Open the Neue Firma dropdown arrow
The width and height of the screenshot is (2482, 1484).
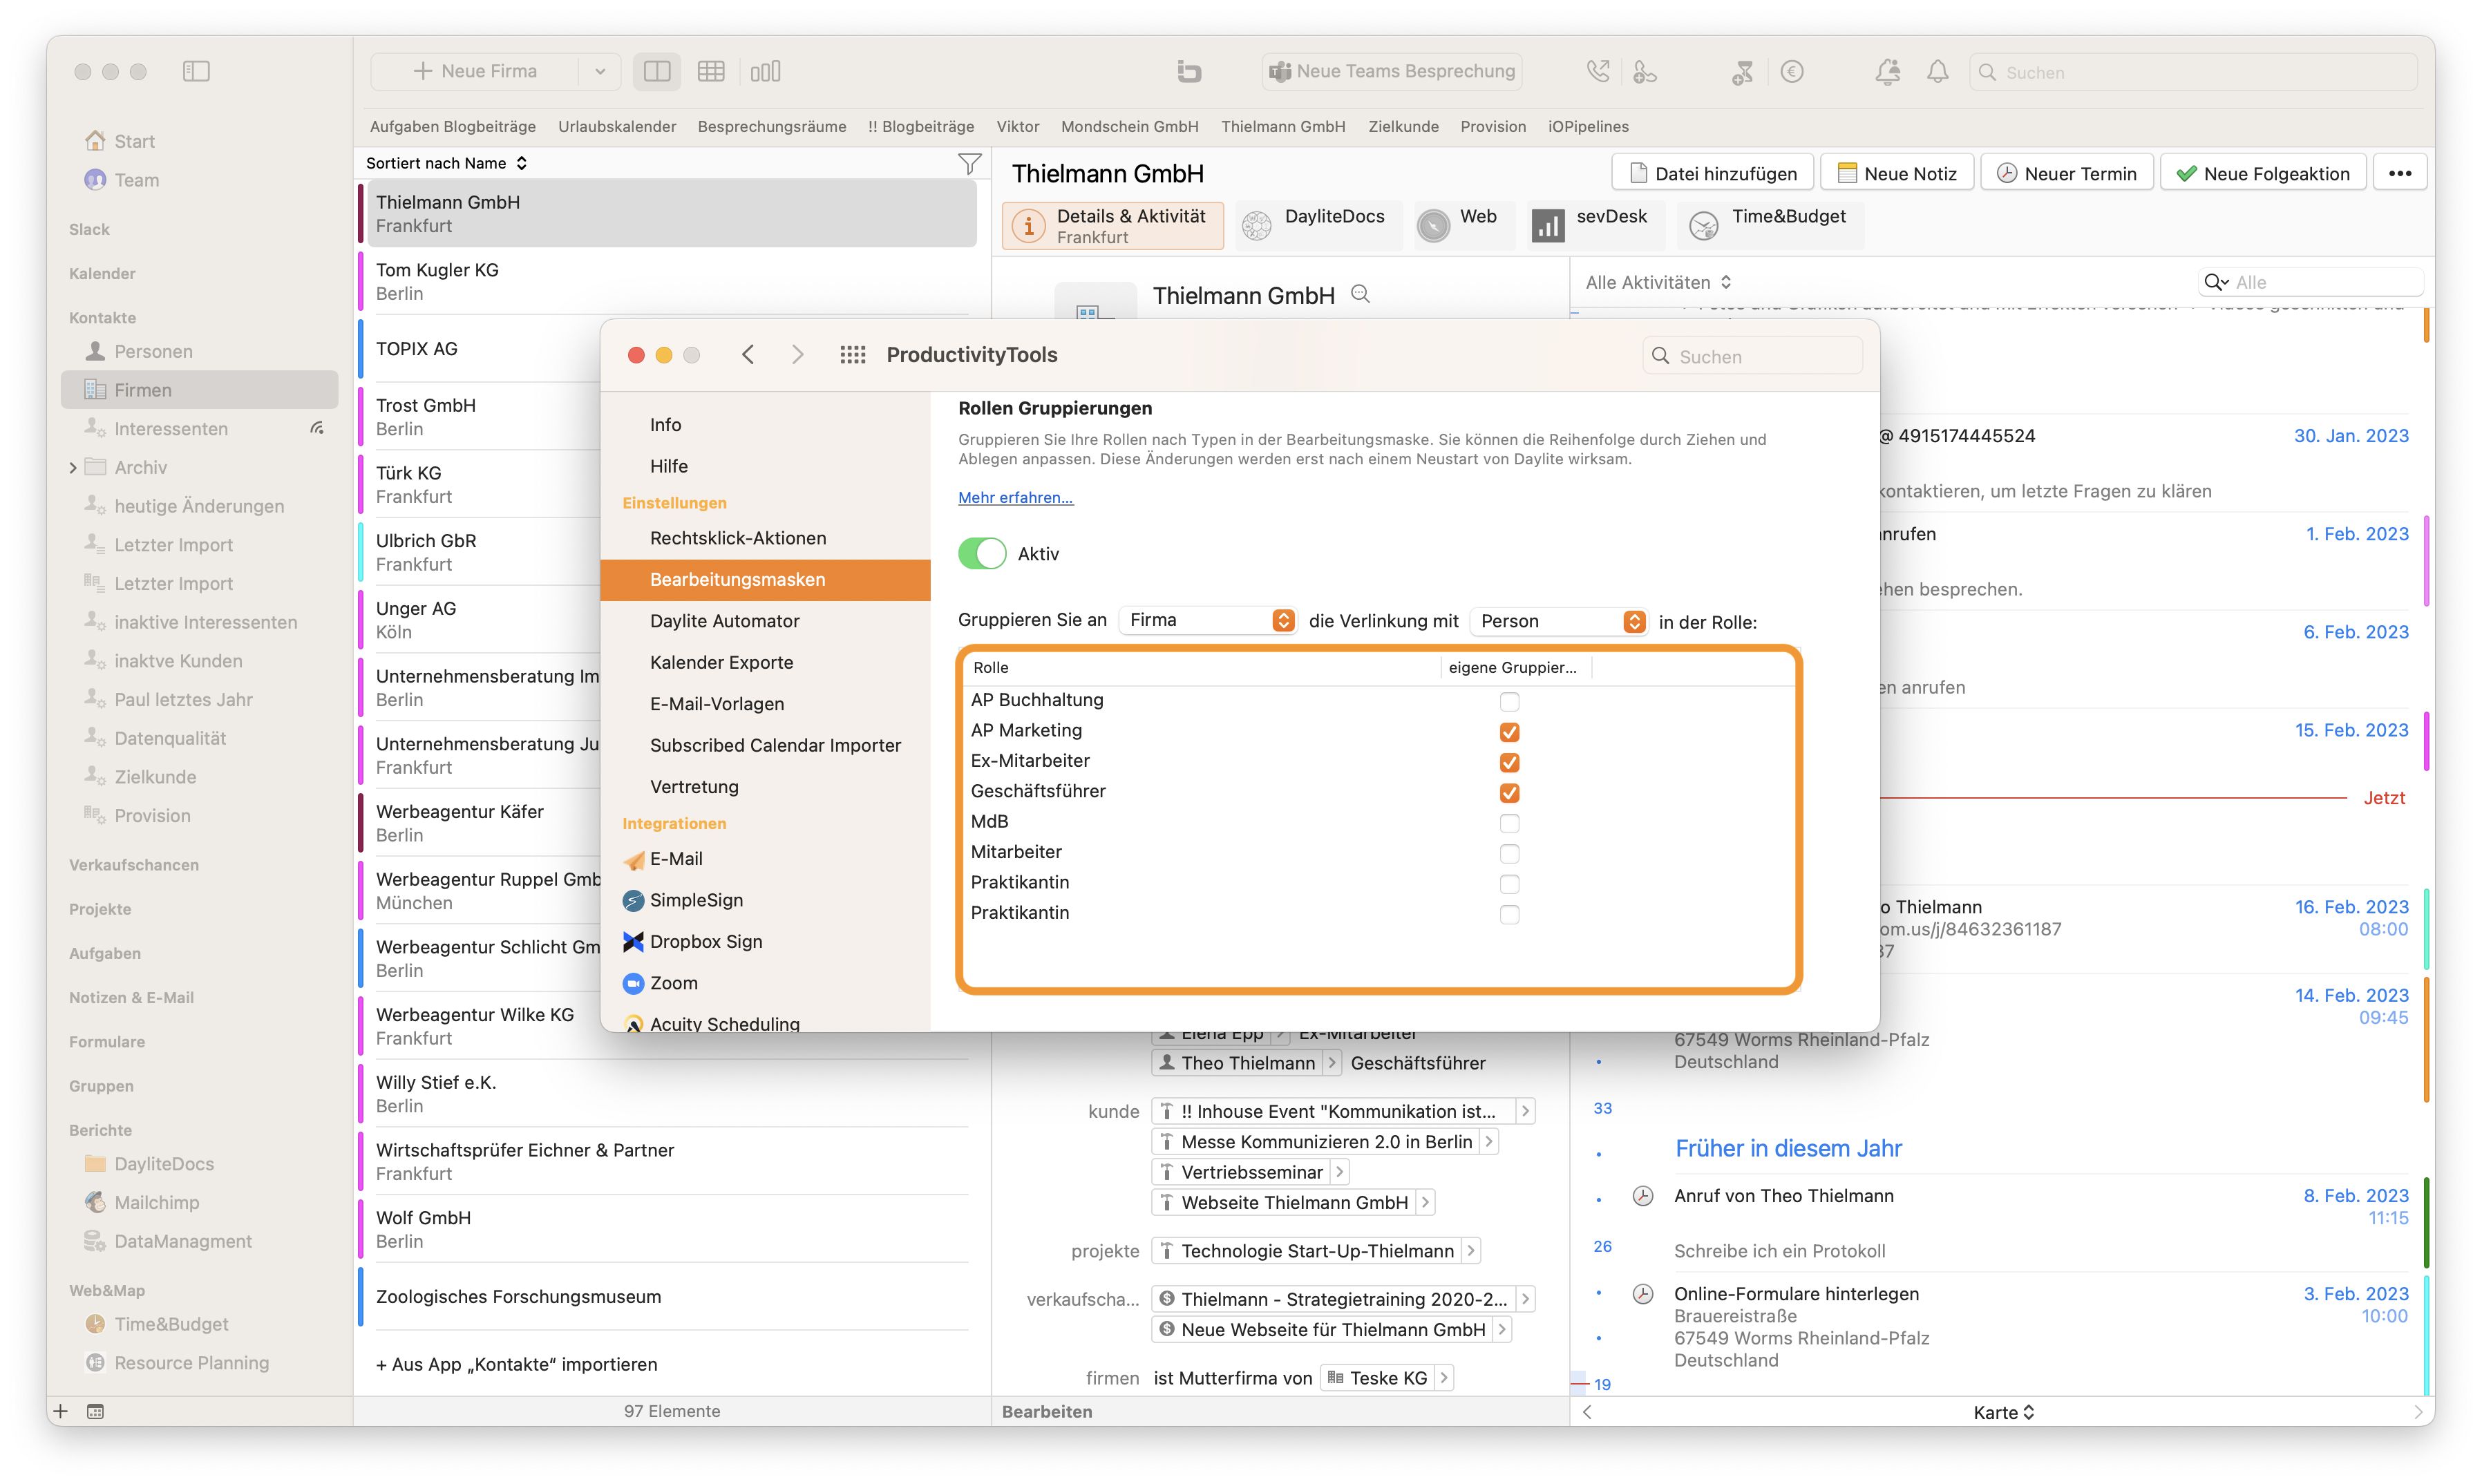coord(599,71)
